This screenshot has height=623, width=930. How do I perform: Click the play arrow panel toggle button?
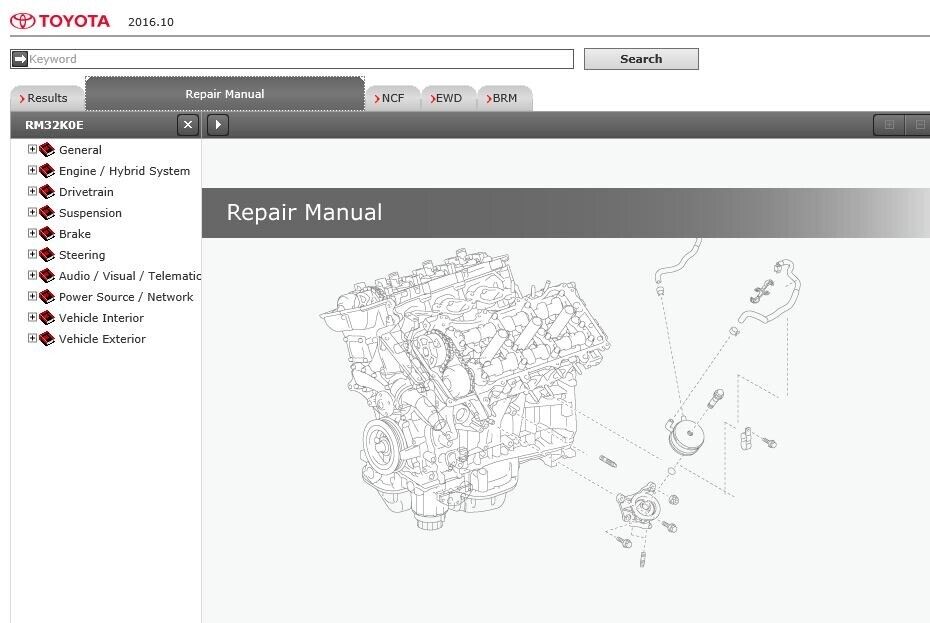pos(218,125)
